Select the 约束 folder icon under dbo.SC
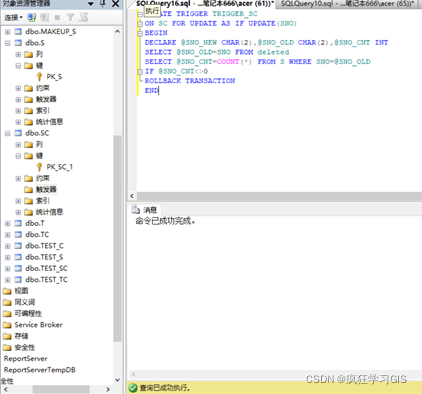Viewport: 422px width, 394px height. [29, 179]
